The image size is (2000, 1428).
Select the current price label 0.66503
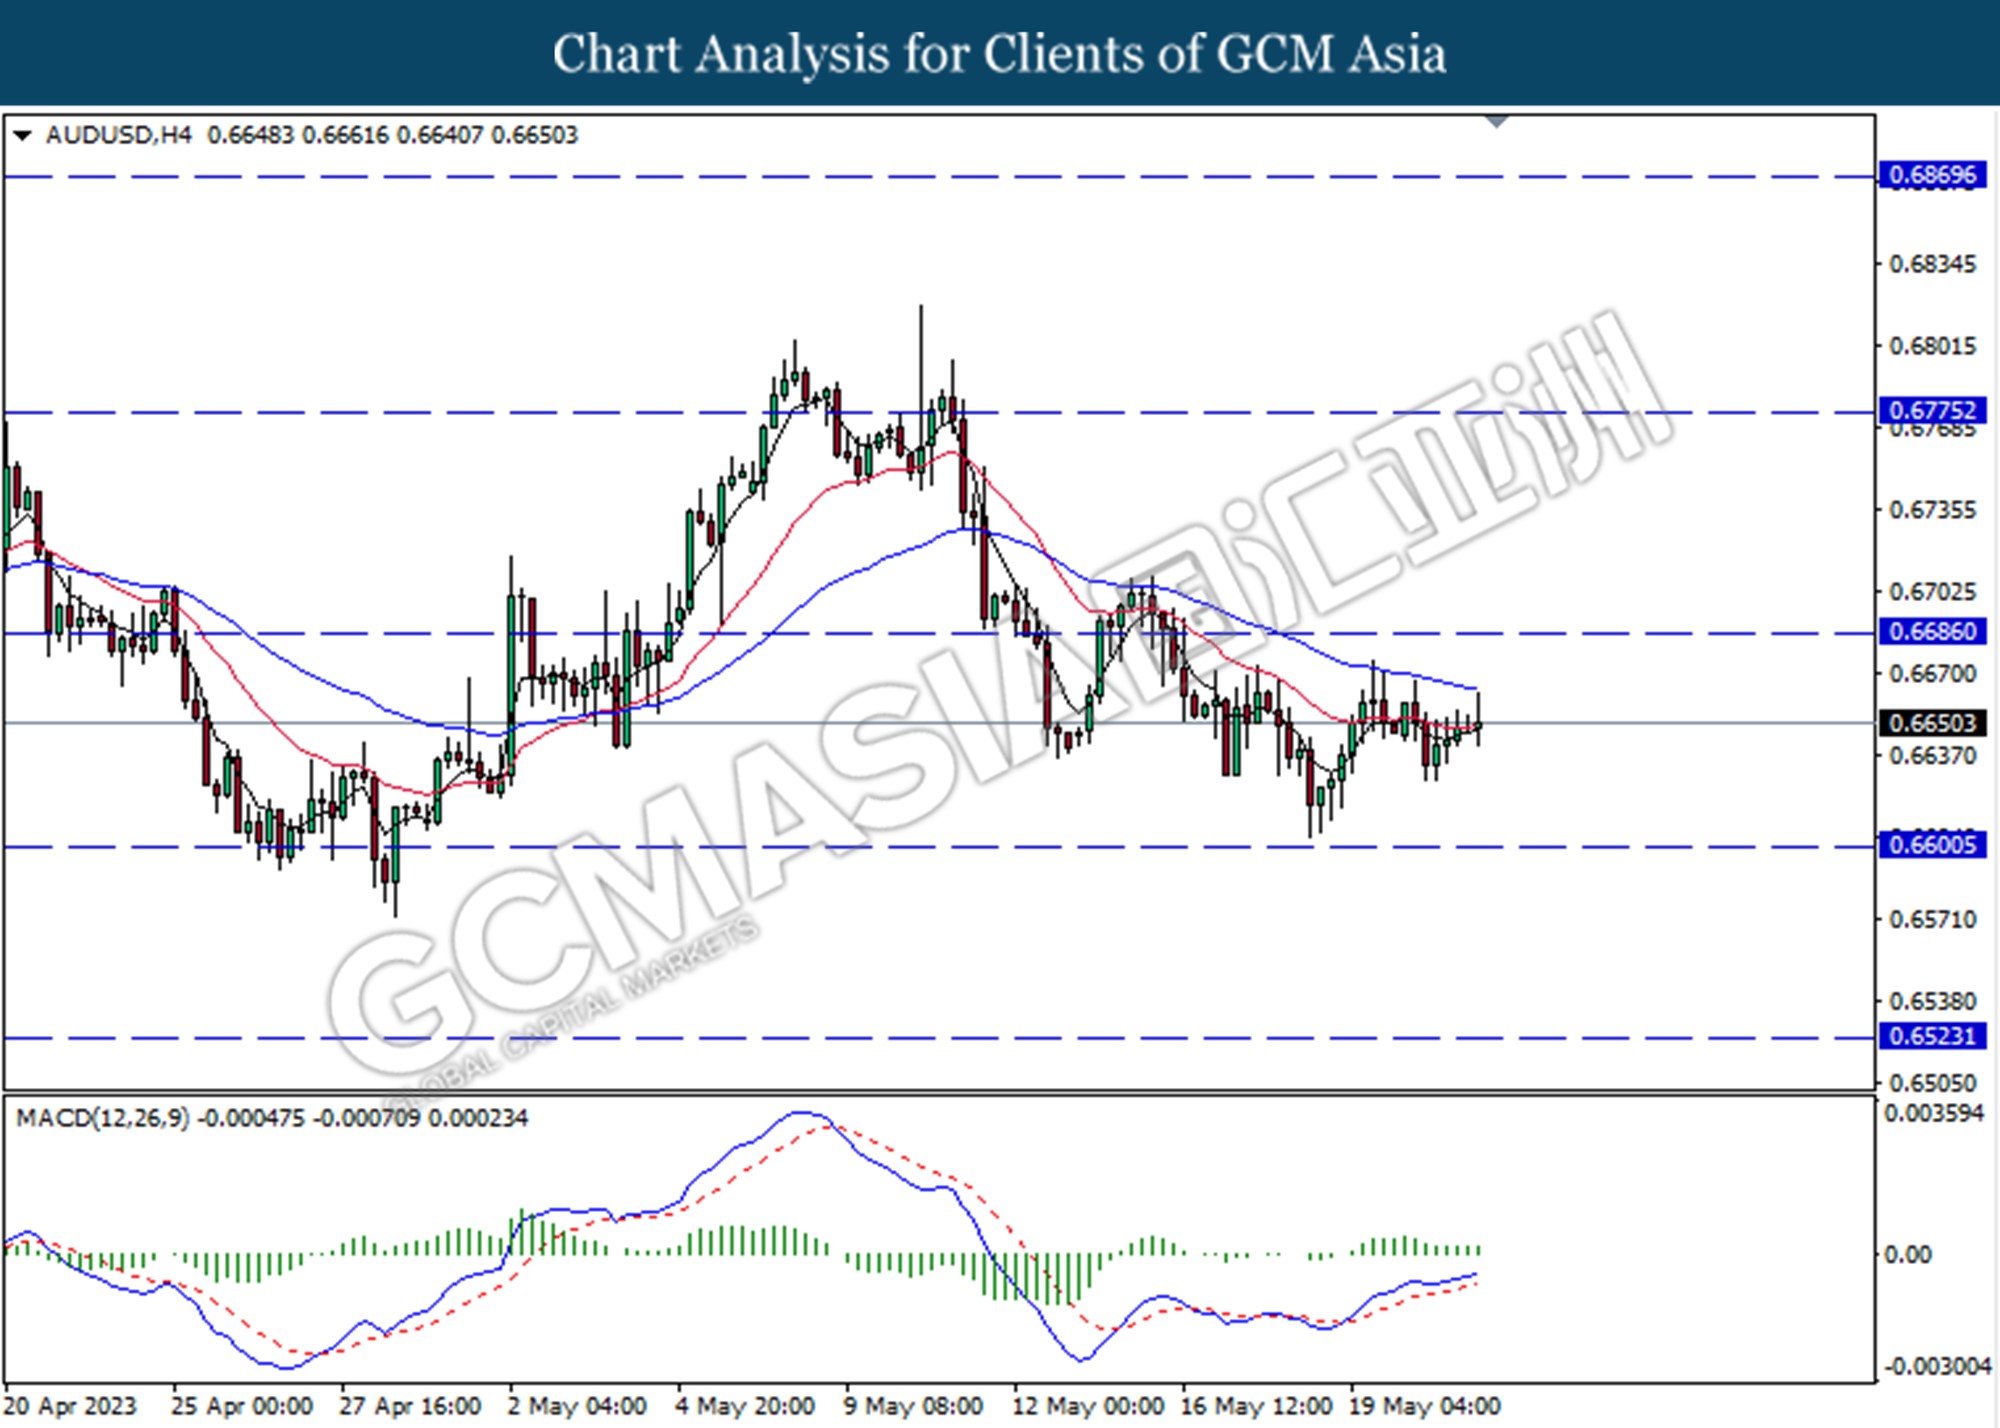1933,723
